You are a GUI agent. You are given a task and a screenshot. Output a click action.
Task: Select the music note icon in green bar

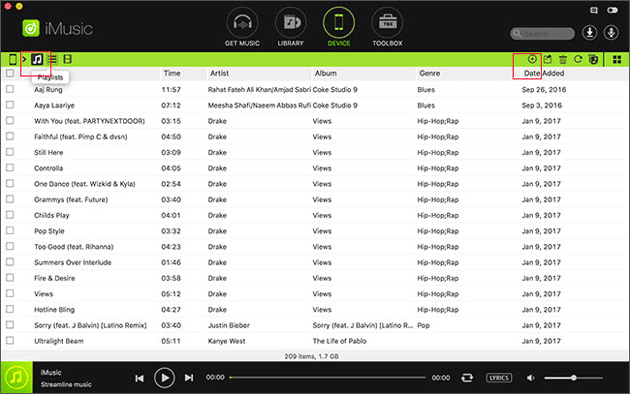(37, 59)
